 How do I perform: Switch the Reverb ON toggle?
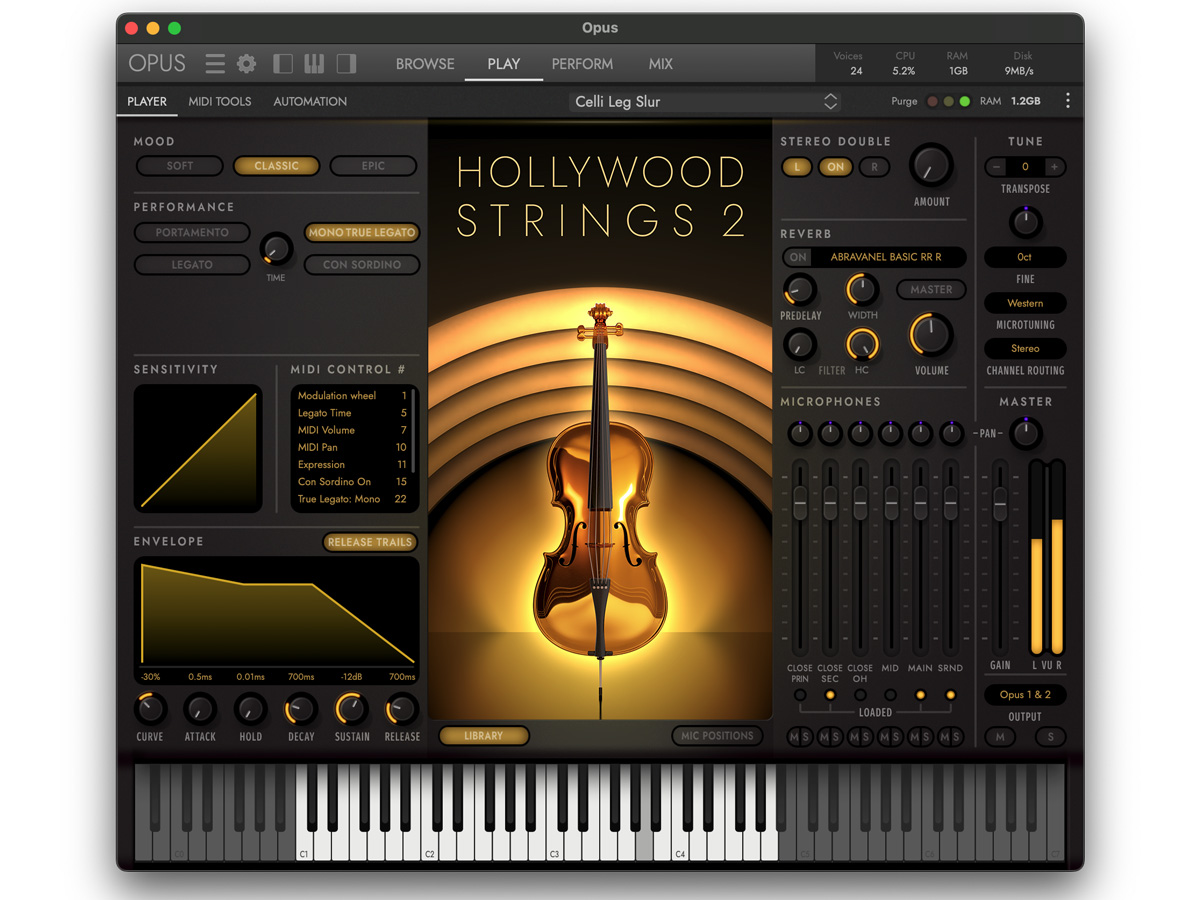click(798, 257)
